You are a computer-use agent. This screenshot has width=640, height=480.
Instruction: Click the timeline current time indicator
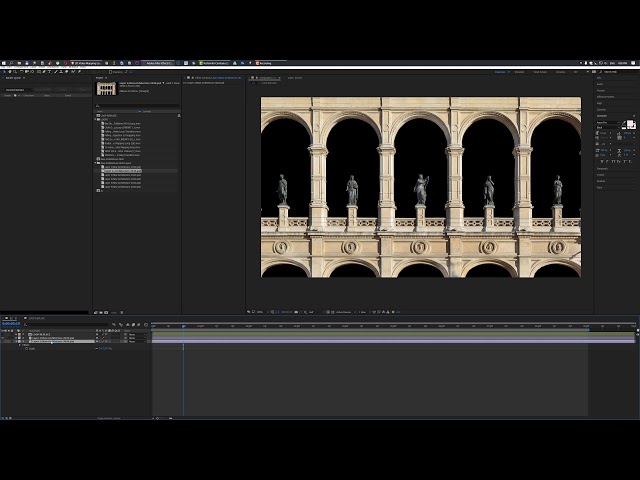183,326
